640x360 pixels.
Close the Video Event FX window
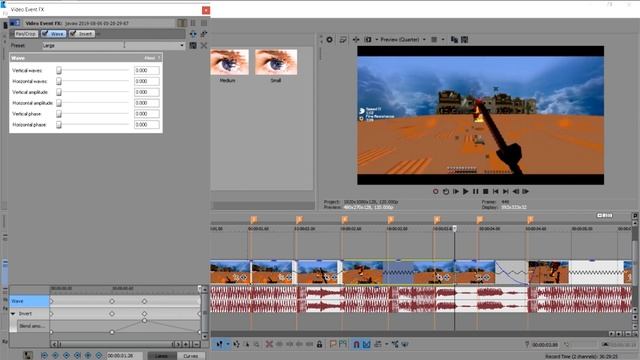(x=206, y=10)
